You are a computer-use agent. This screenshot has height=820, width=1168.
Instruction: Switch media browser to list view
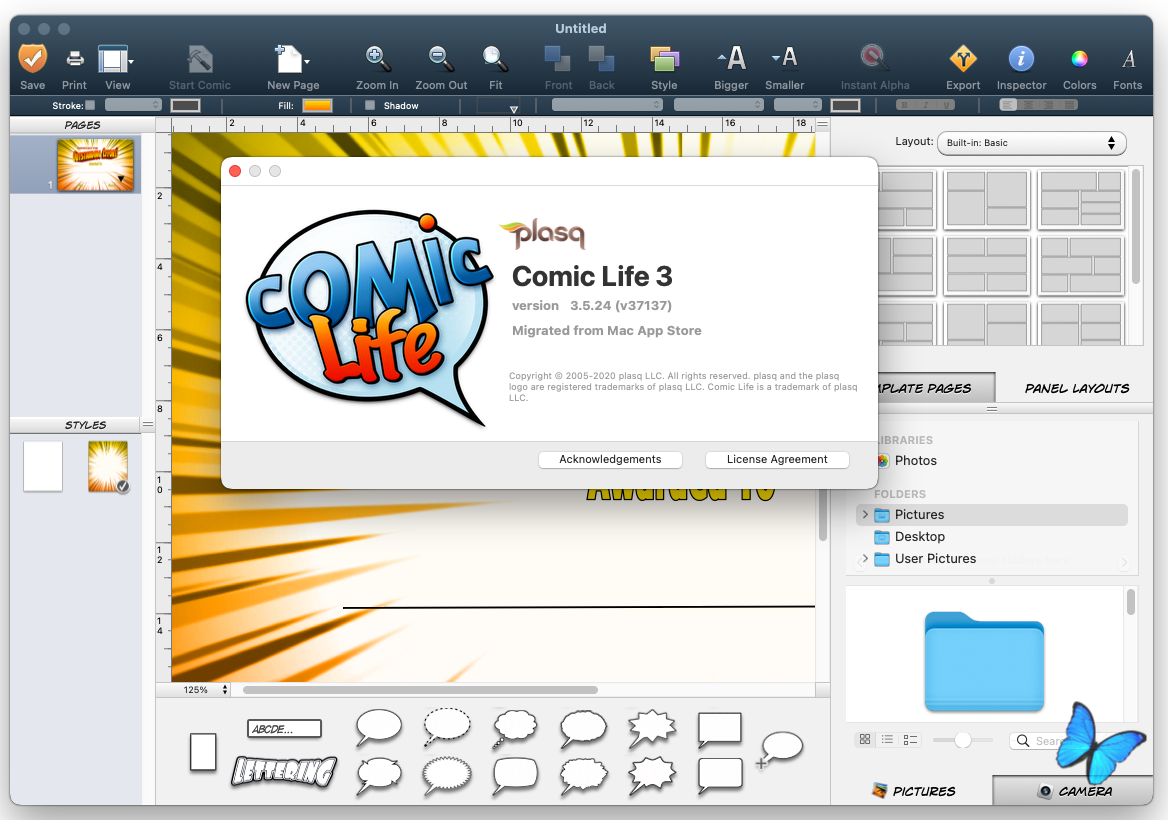coord(887,740)
